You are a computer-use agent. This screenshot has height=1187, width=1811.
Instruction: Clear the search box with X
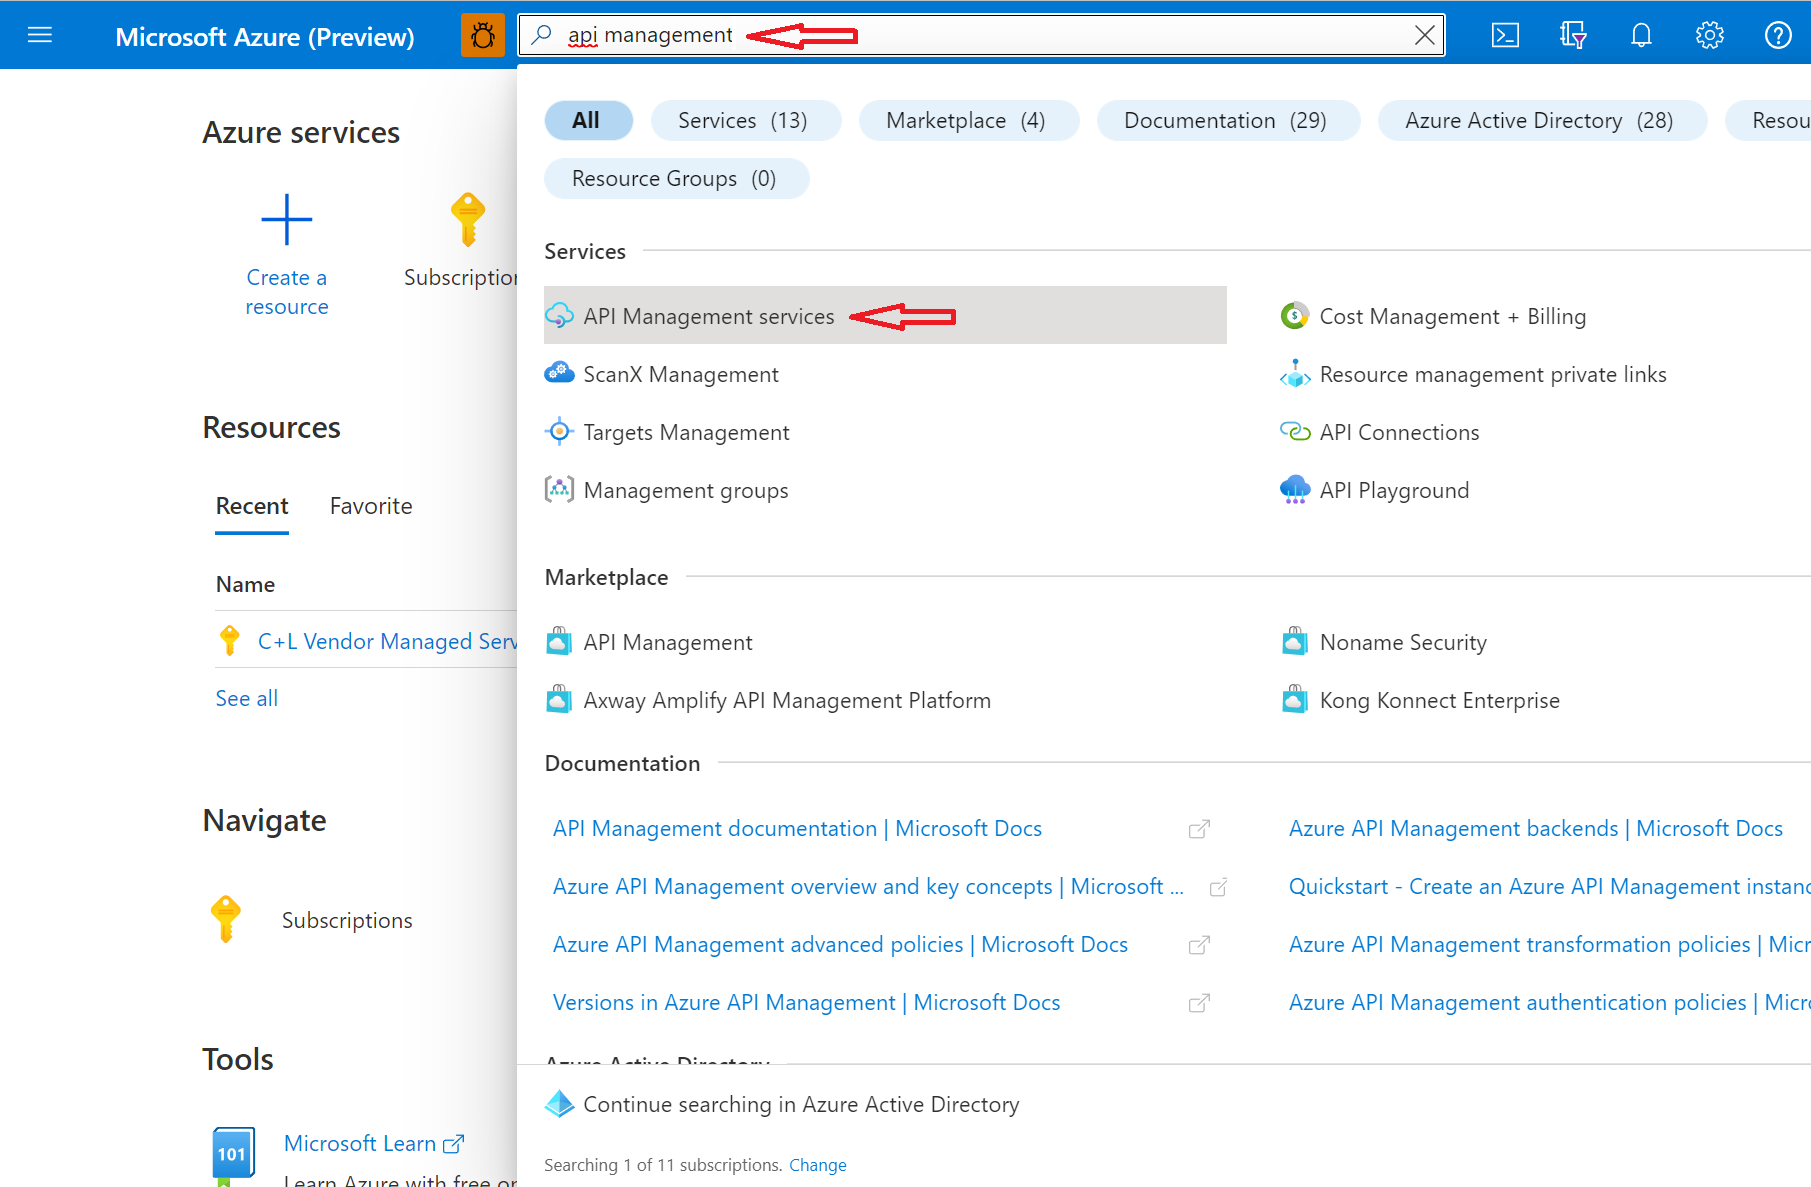tap(1424, 35)
